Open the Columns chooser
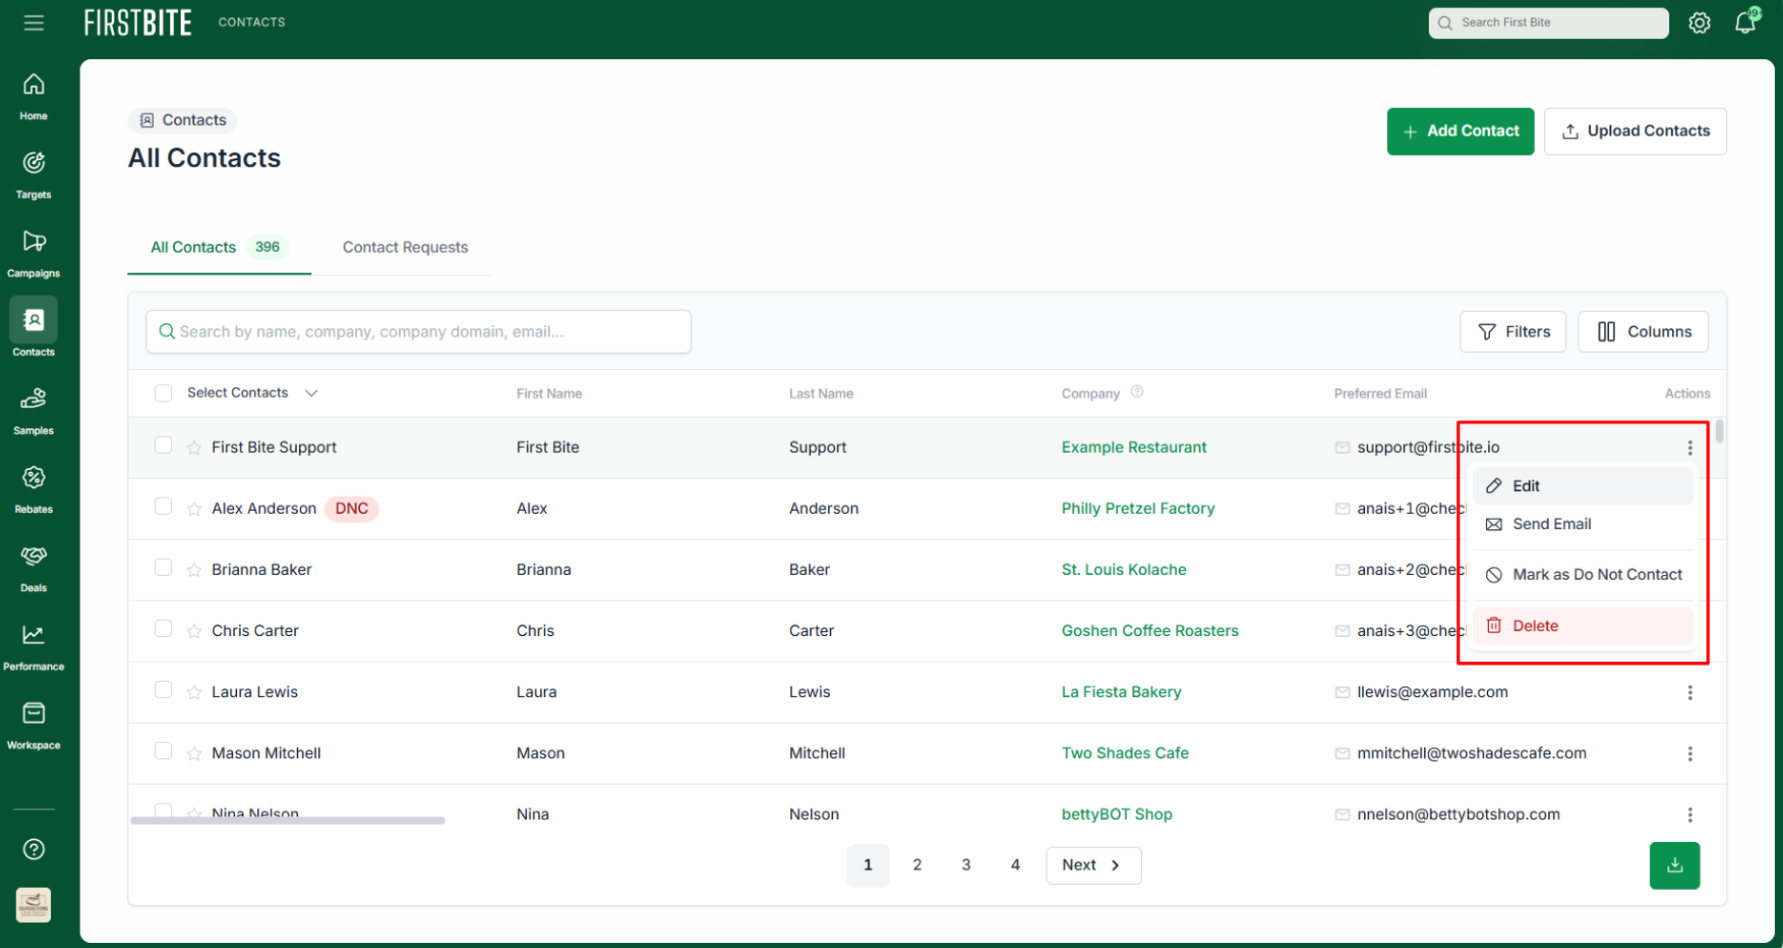 1643,331
